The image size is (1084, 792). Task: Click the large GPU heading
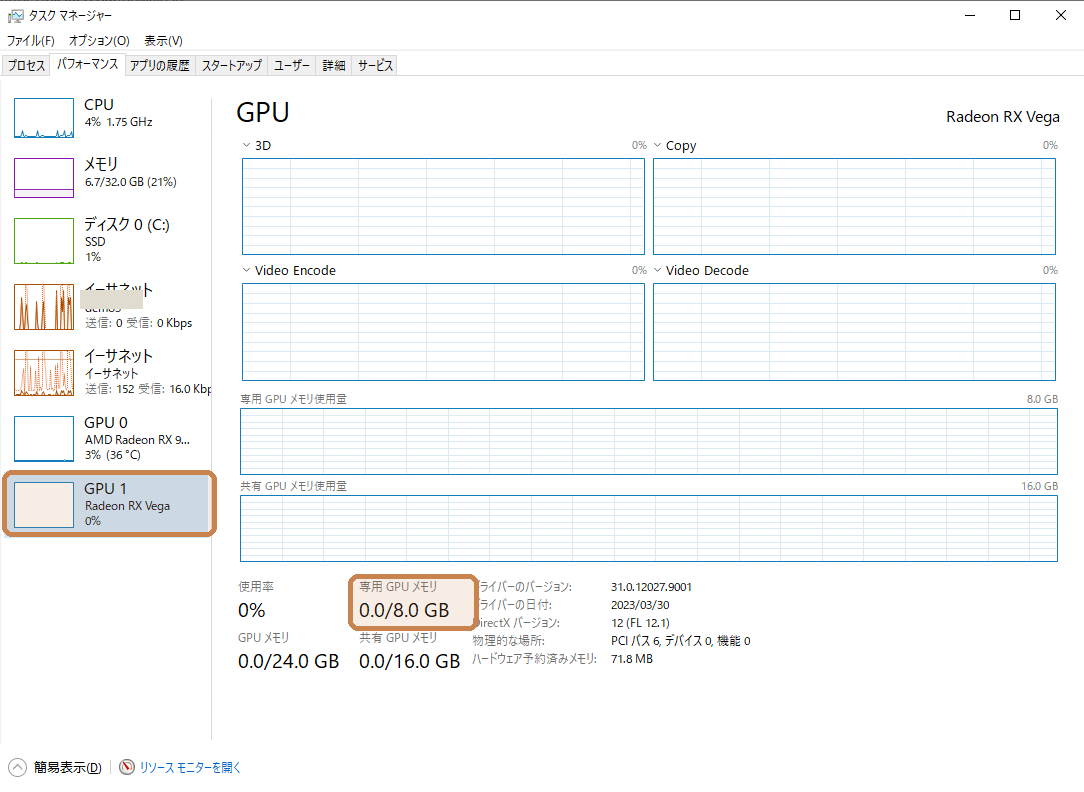tap(263, 112)
